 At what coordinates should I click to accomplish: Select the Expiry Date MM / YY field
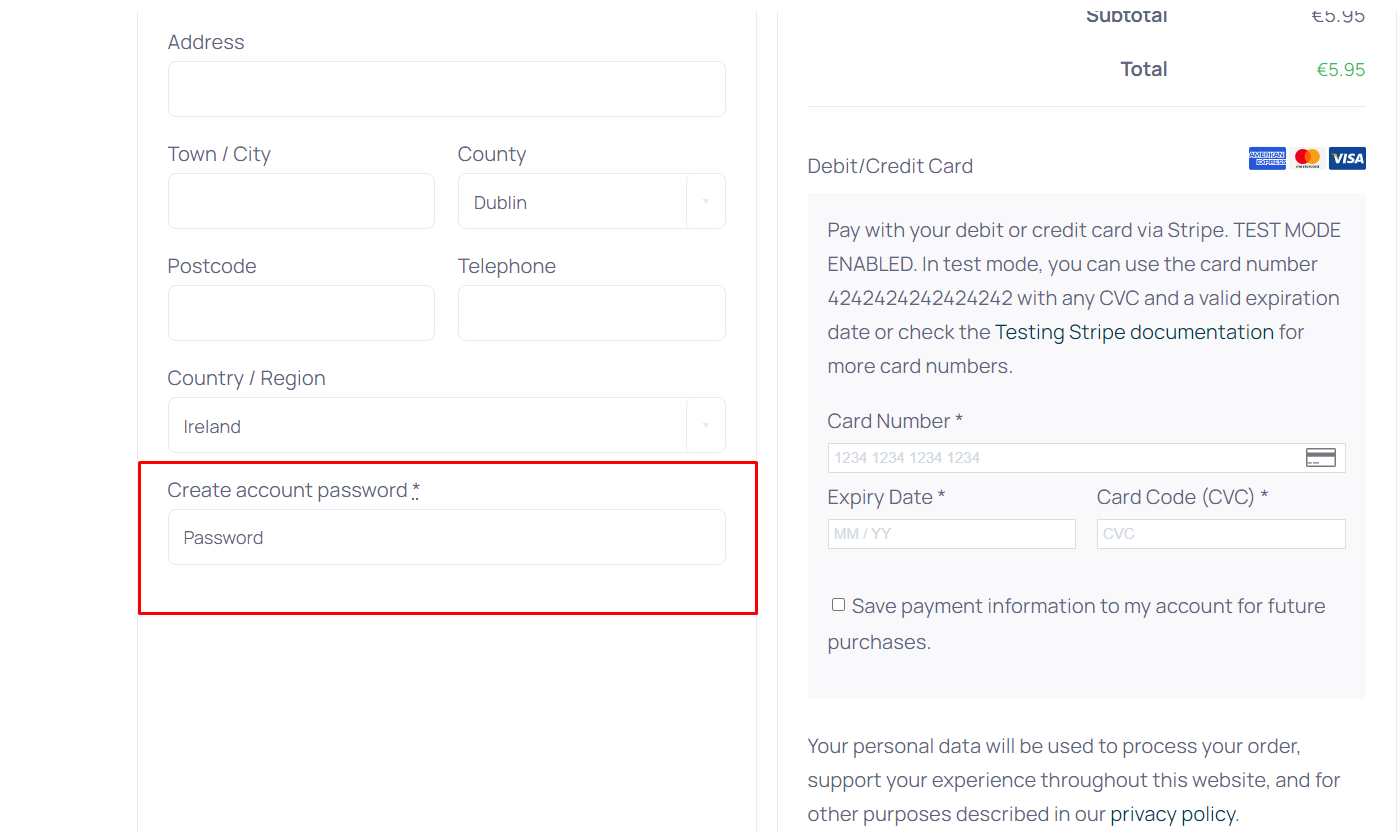(951, 534)
